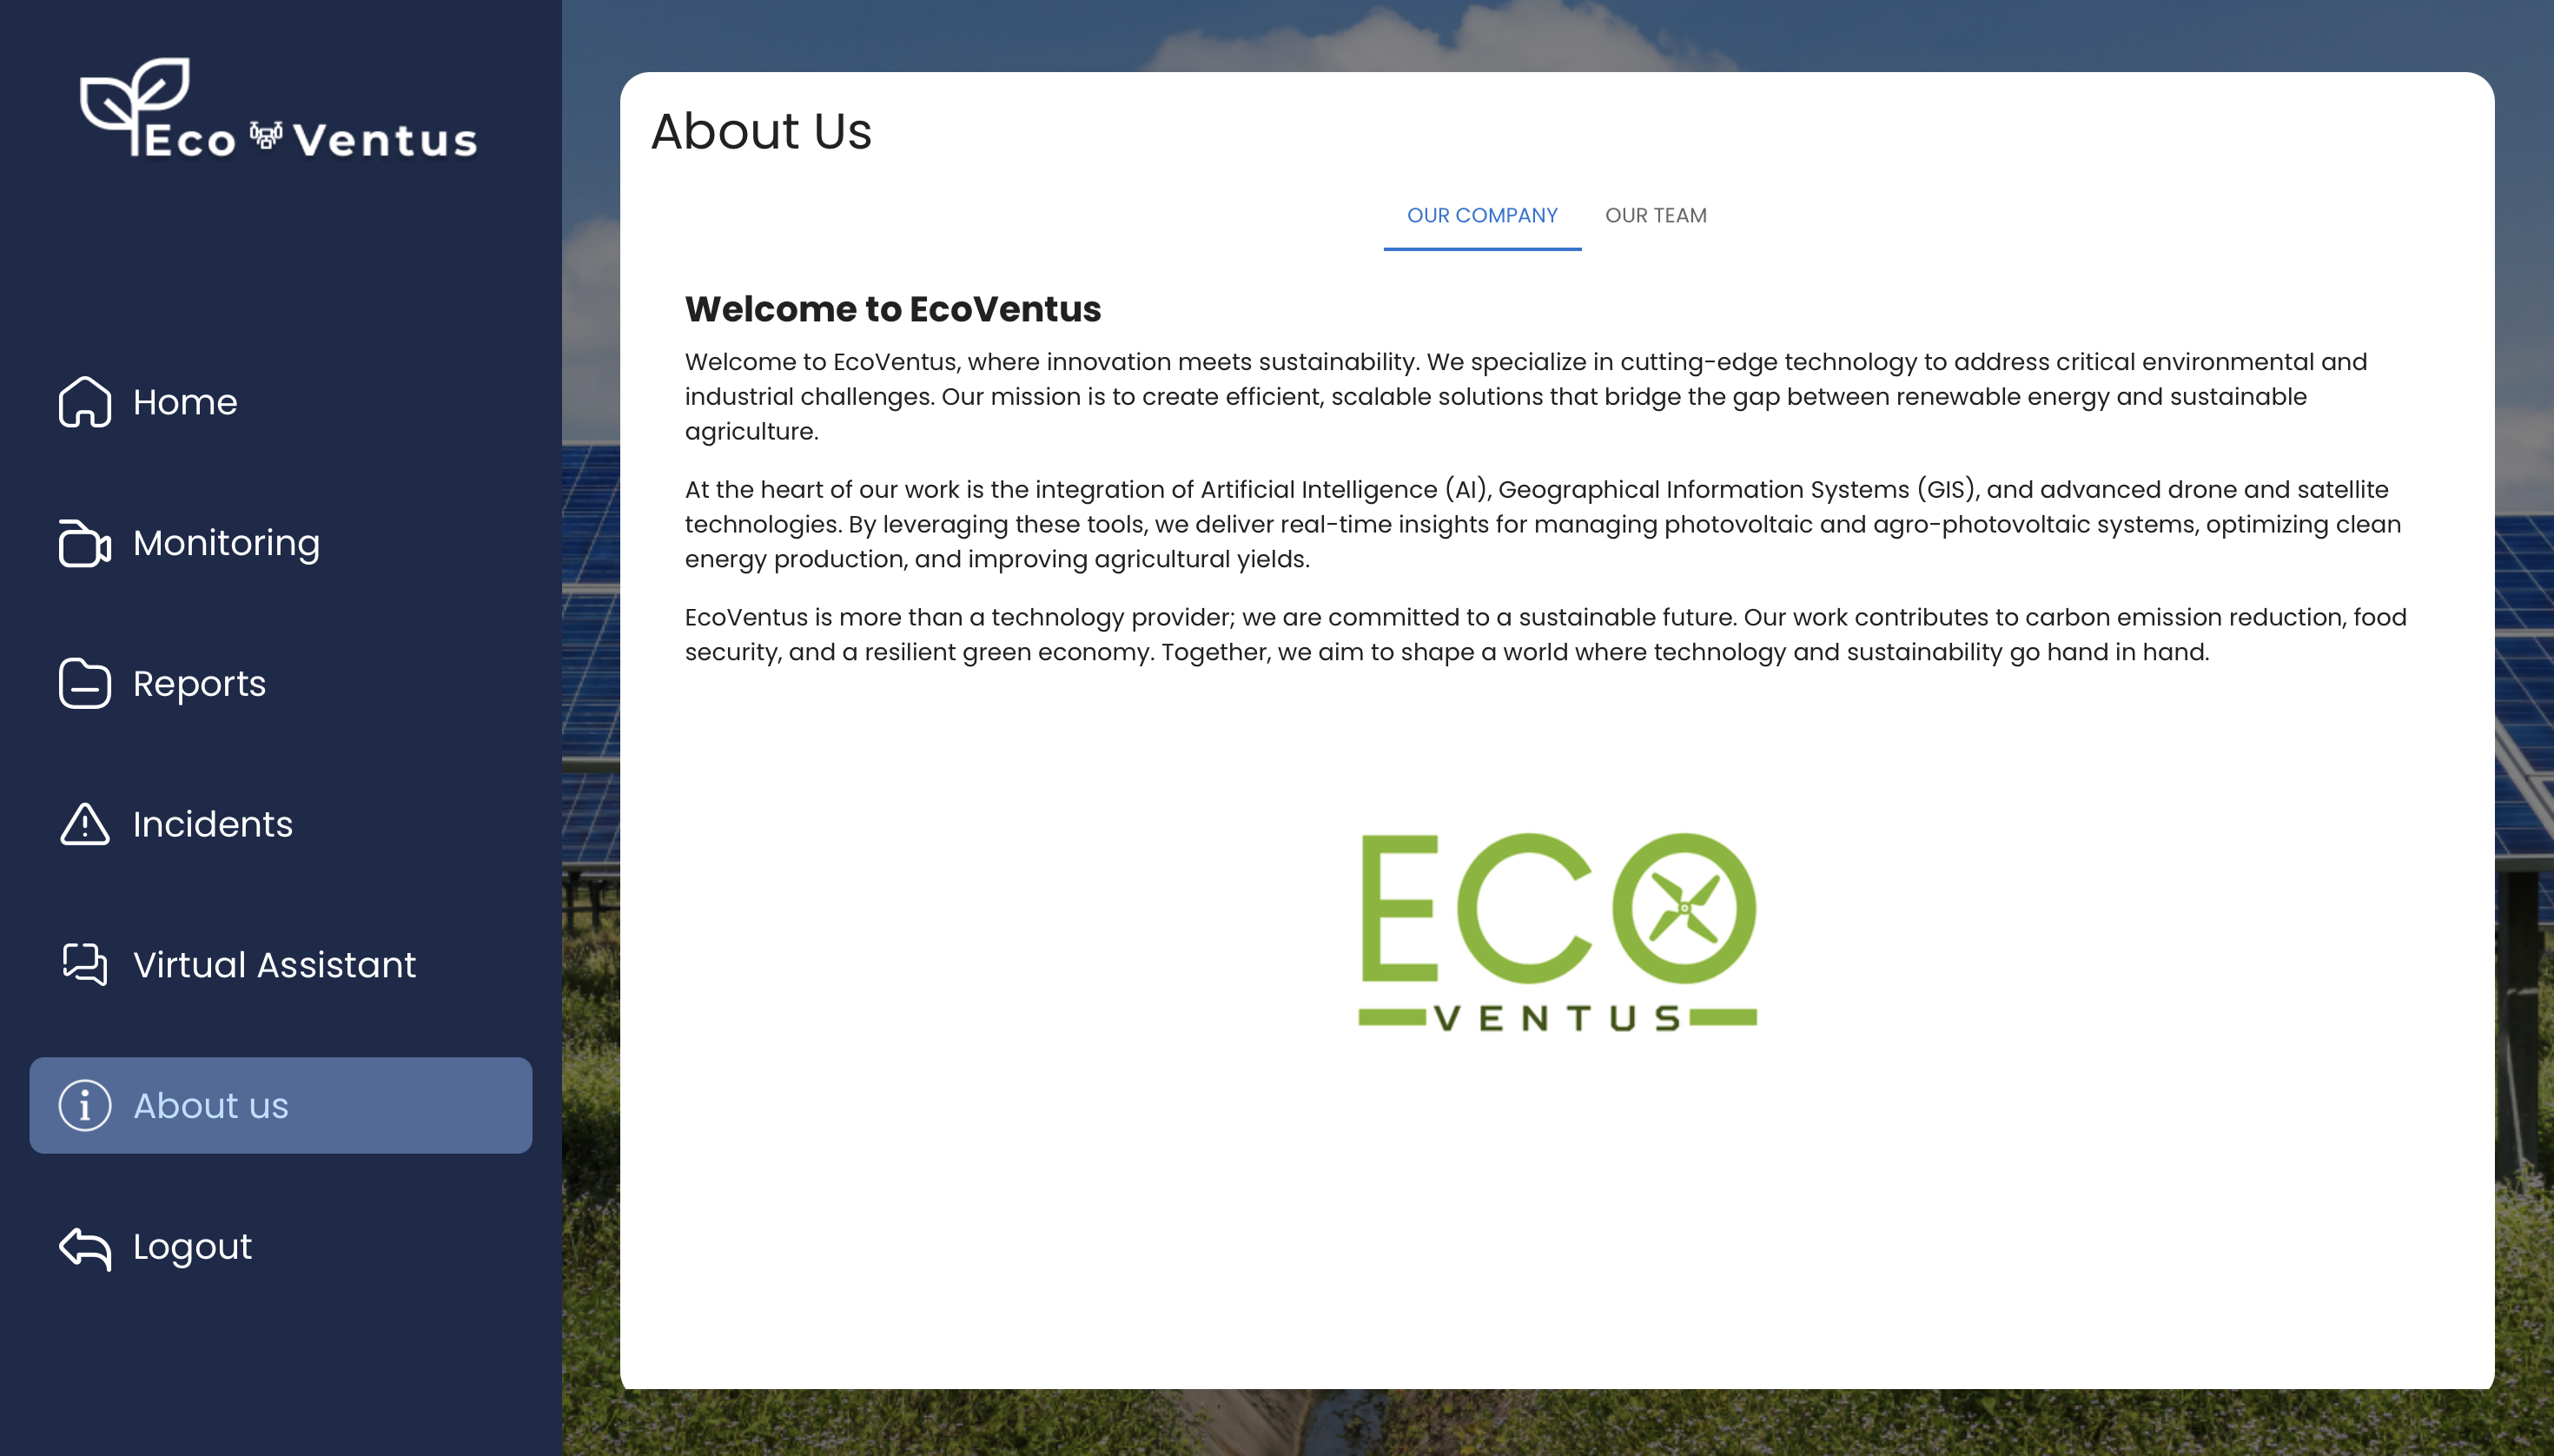2554x1456 pixels.
Task: Click the Logout arrow icon
Action: [84, 1246]
